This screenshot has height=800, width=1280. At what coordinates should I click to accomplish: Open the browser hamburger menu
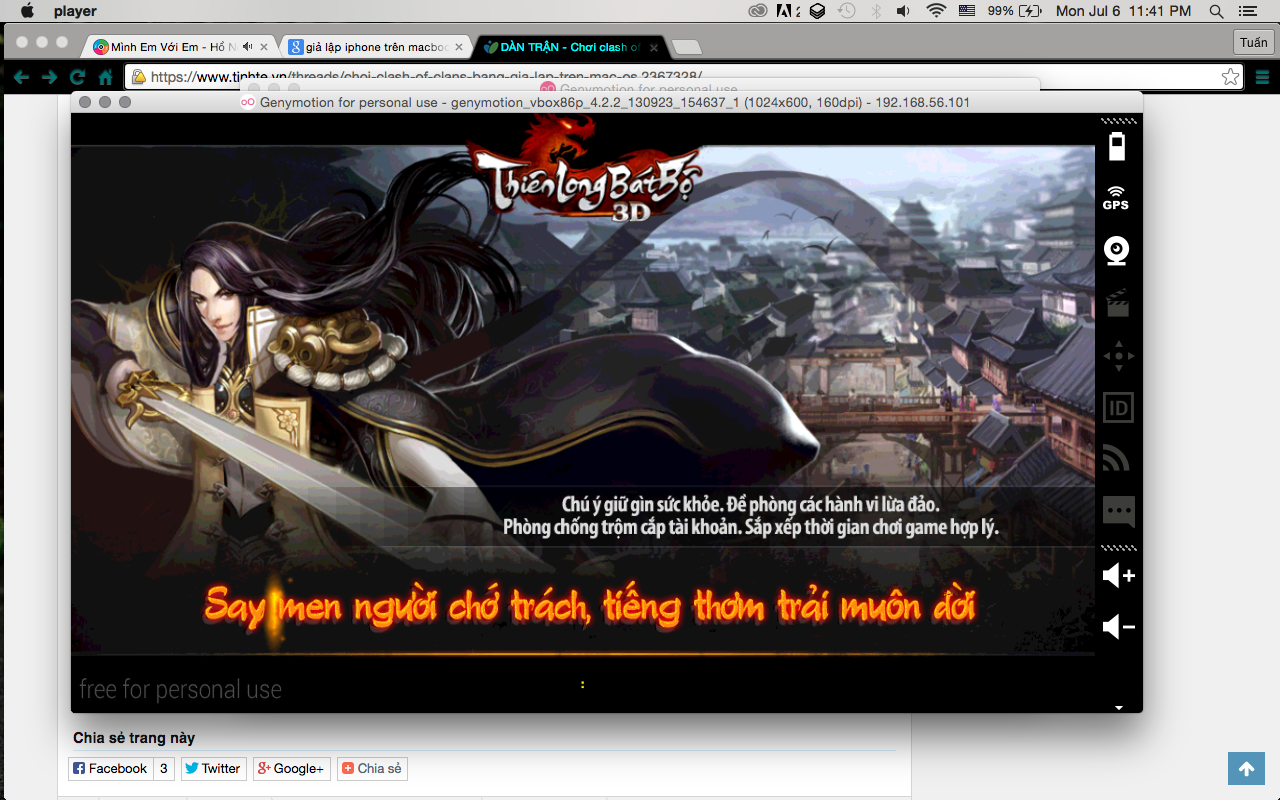(1262, 77)
